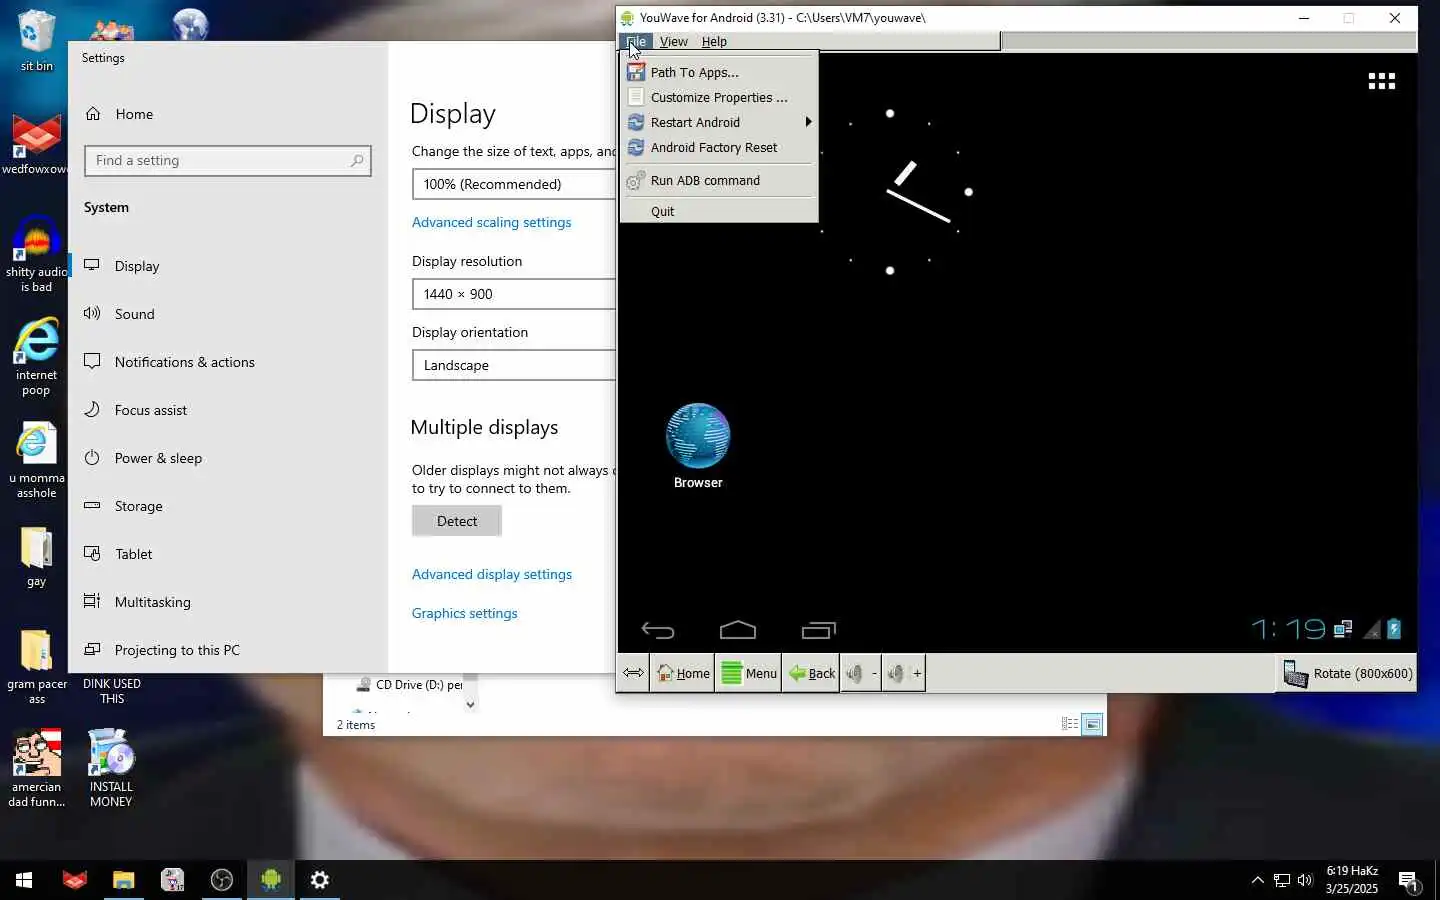Tap the Android recent apps icon
The width and height of the screenshot is (1440, 900).
point(818,630)
